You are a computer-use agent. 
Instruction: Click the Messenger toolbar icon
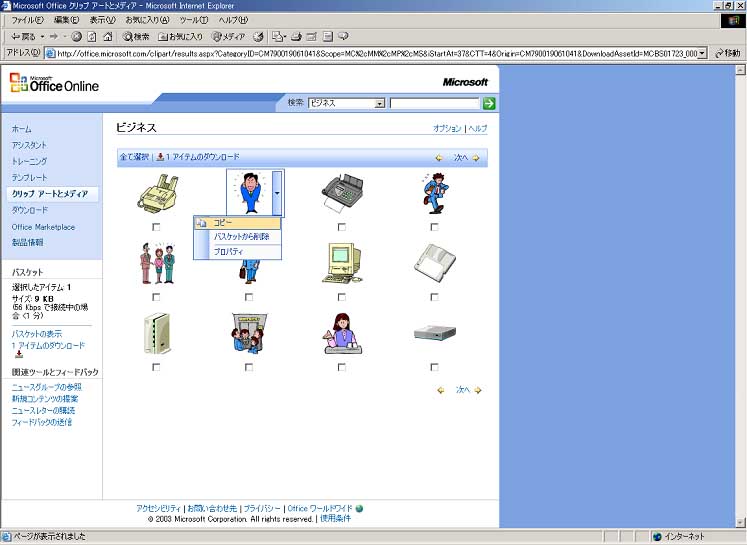click(343, 36)
